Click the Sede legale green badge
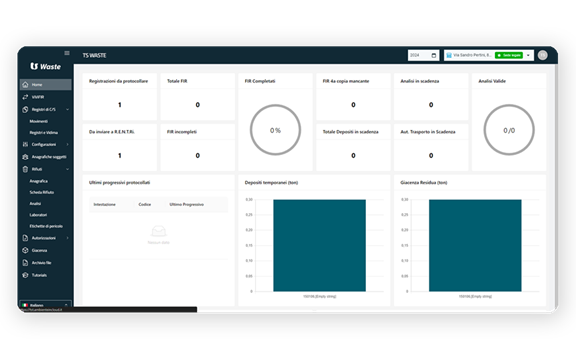The height and width of the screenshot is (362, 576). [x=509, y=55]
